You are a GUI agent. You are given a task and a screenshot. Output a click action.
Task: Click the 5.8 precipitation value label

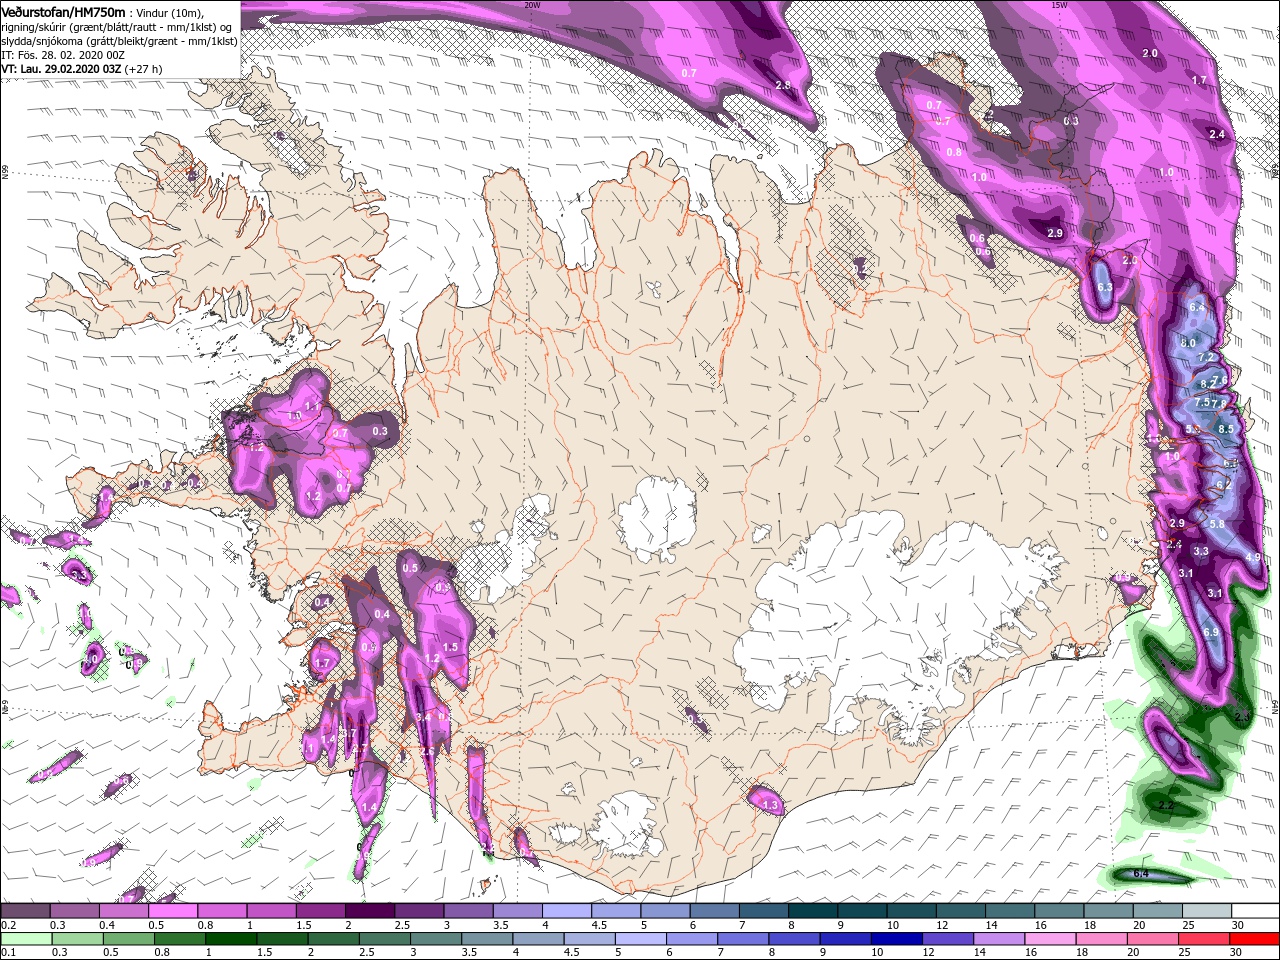click(x=1217, y=524)
